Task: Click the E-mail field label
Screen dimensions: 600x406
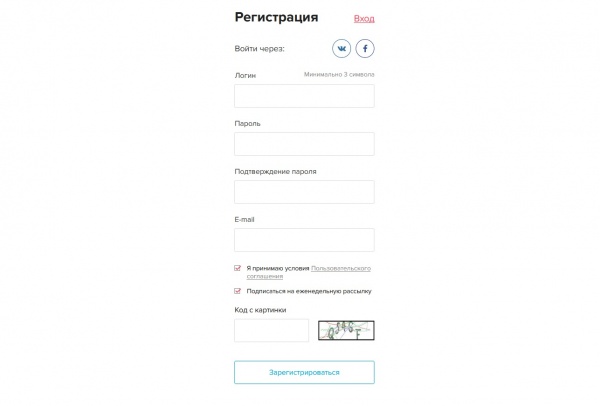Action: 245,219
